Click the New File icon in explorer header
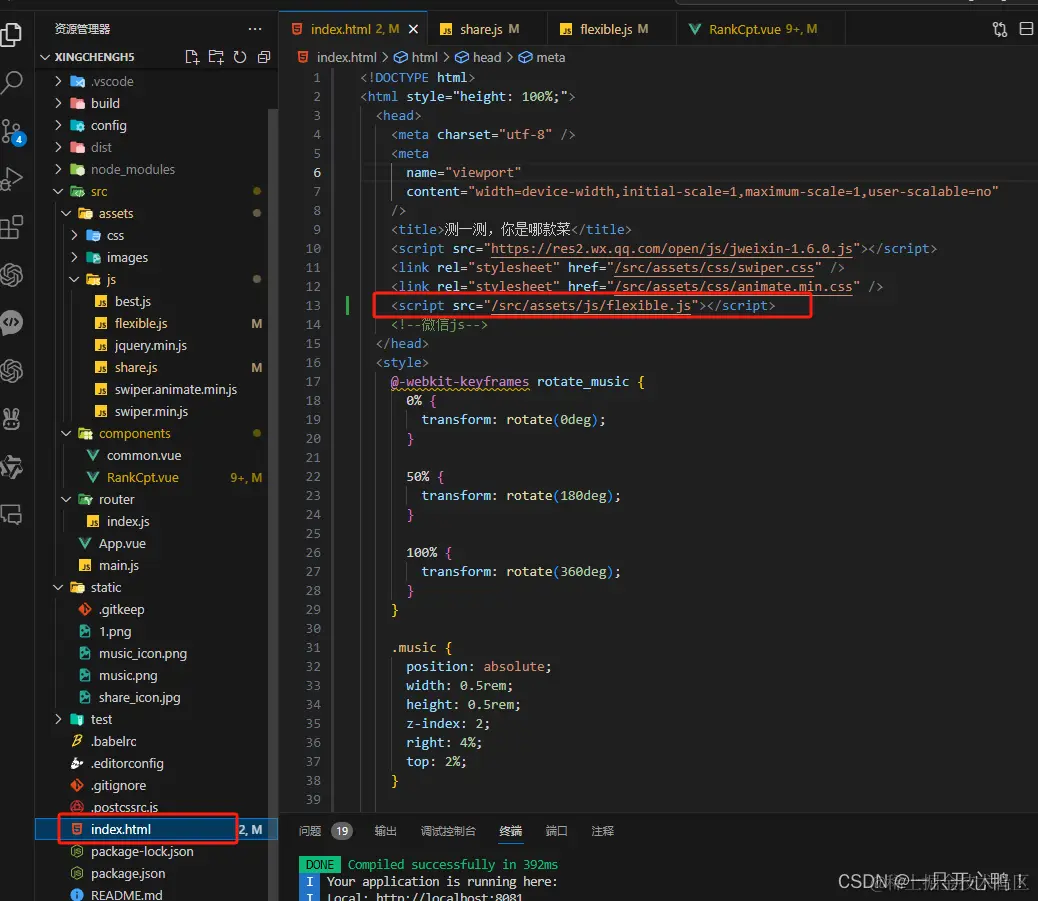1038x901 pixels. tap(192, 57)
